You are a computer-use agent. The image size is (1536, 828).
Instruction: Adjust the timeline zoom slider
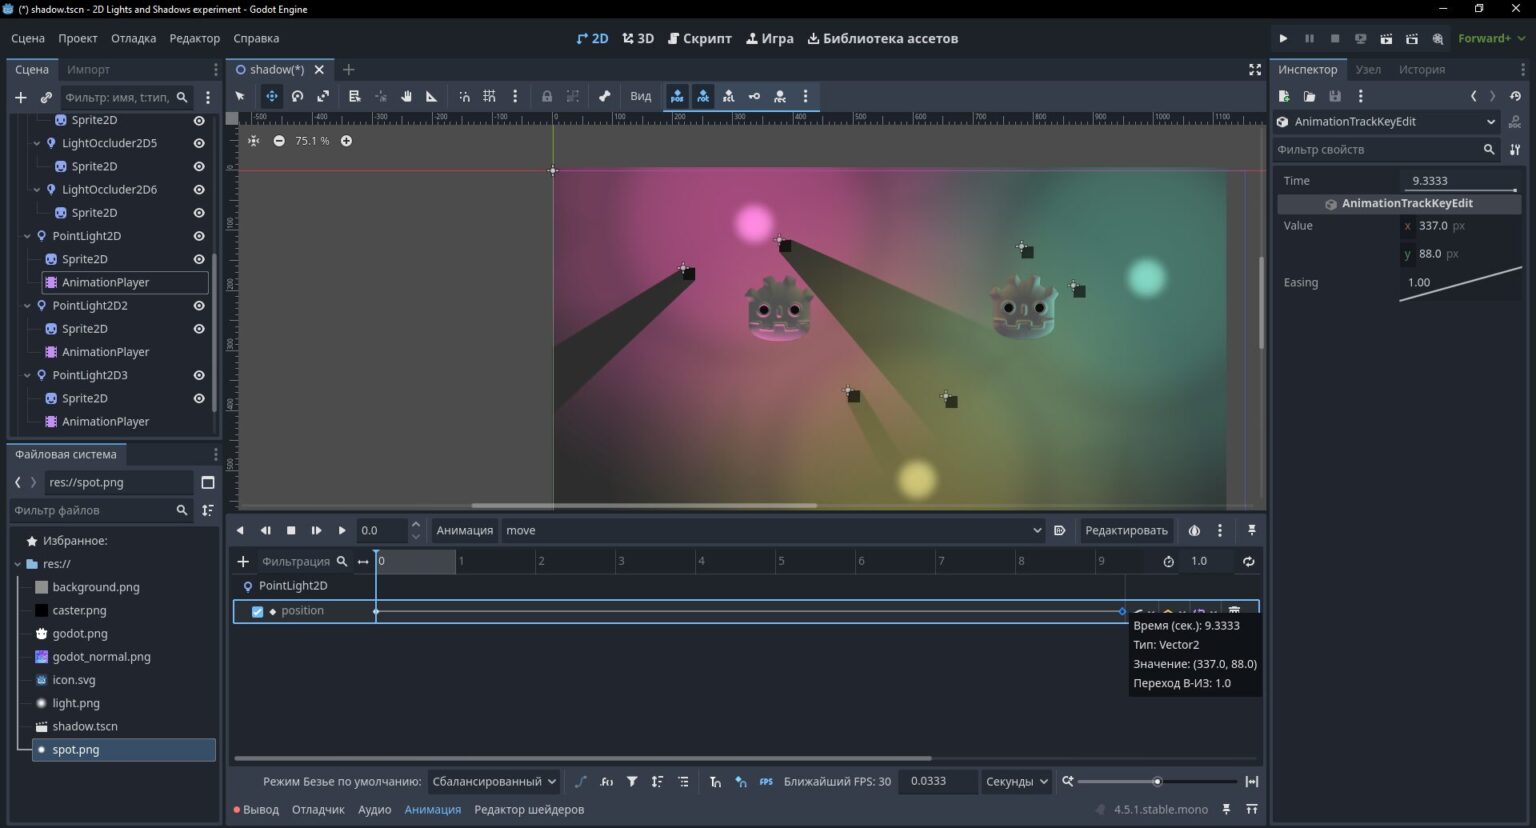(1157, 781)
